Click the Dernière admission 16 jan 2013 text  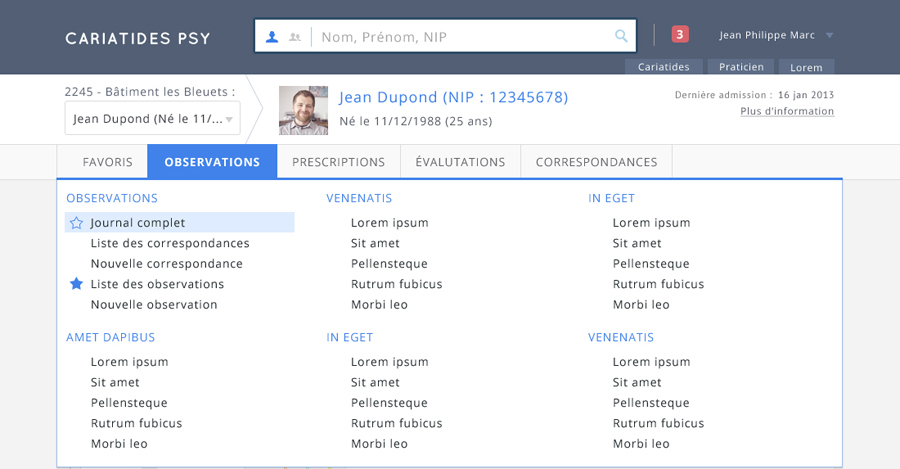(754, 95)
